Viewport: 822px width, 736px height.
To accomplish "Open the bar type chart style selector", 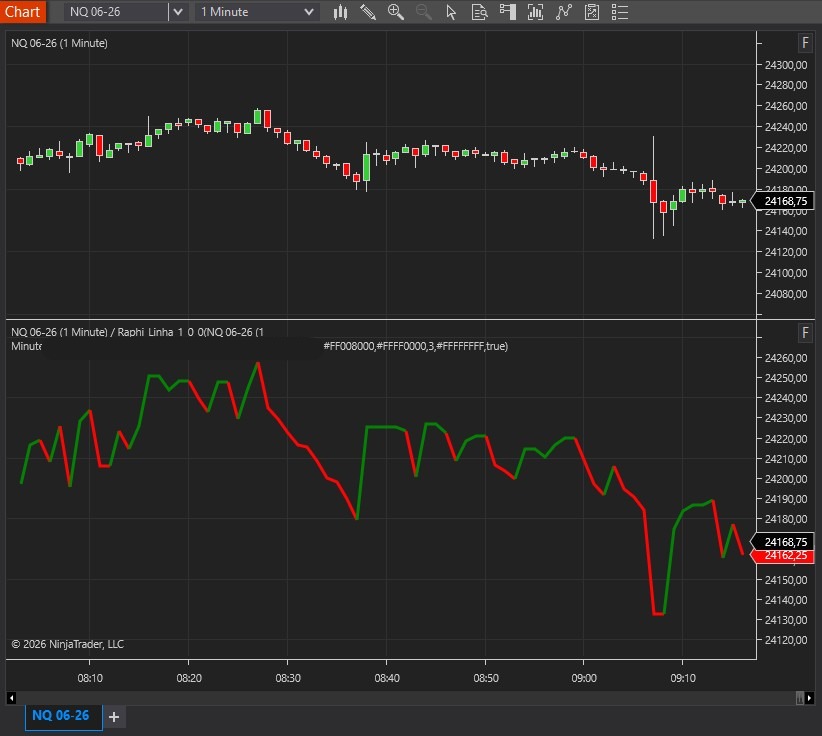I will pyautogui.click(x=340, y=12).
